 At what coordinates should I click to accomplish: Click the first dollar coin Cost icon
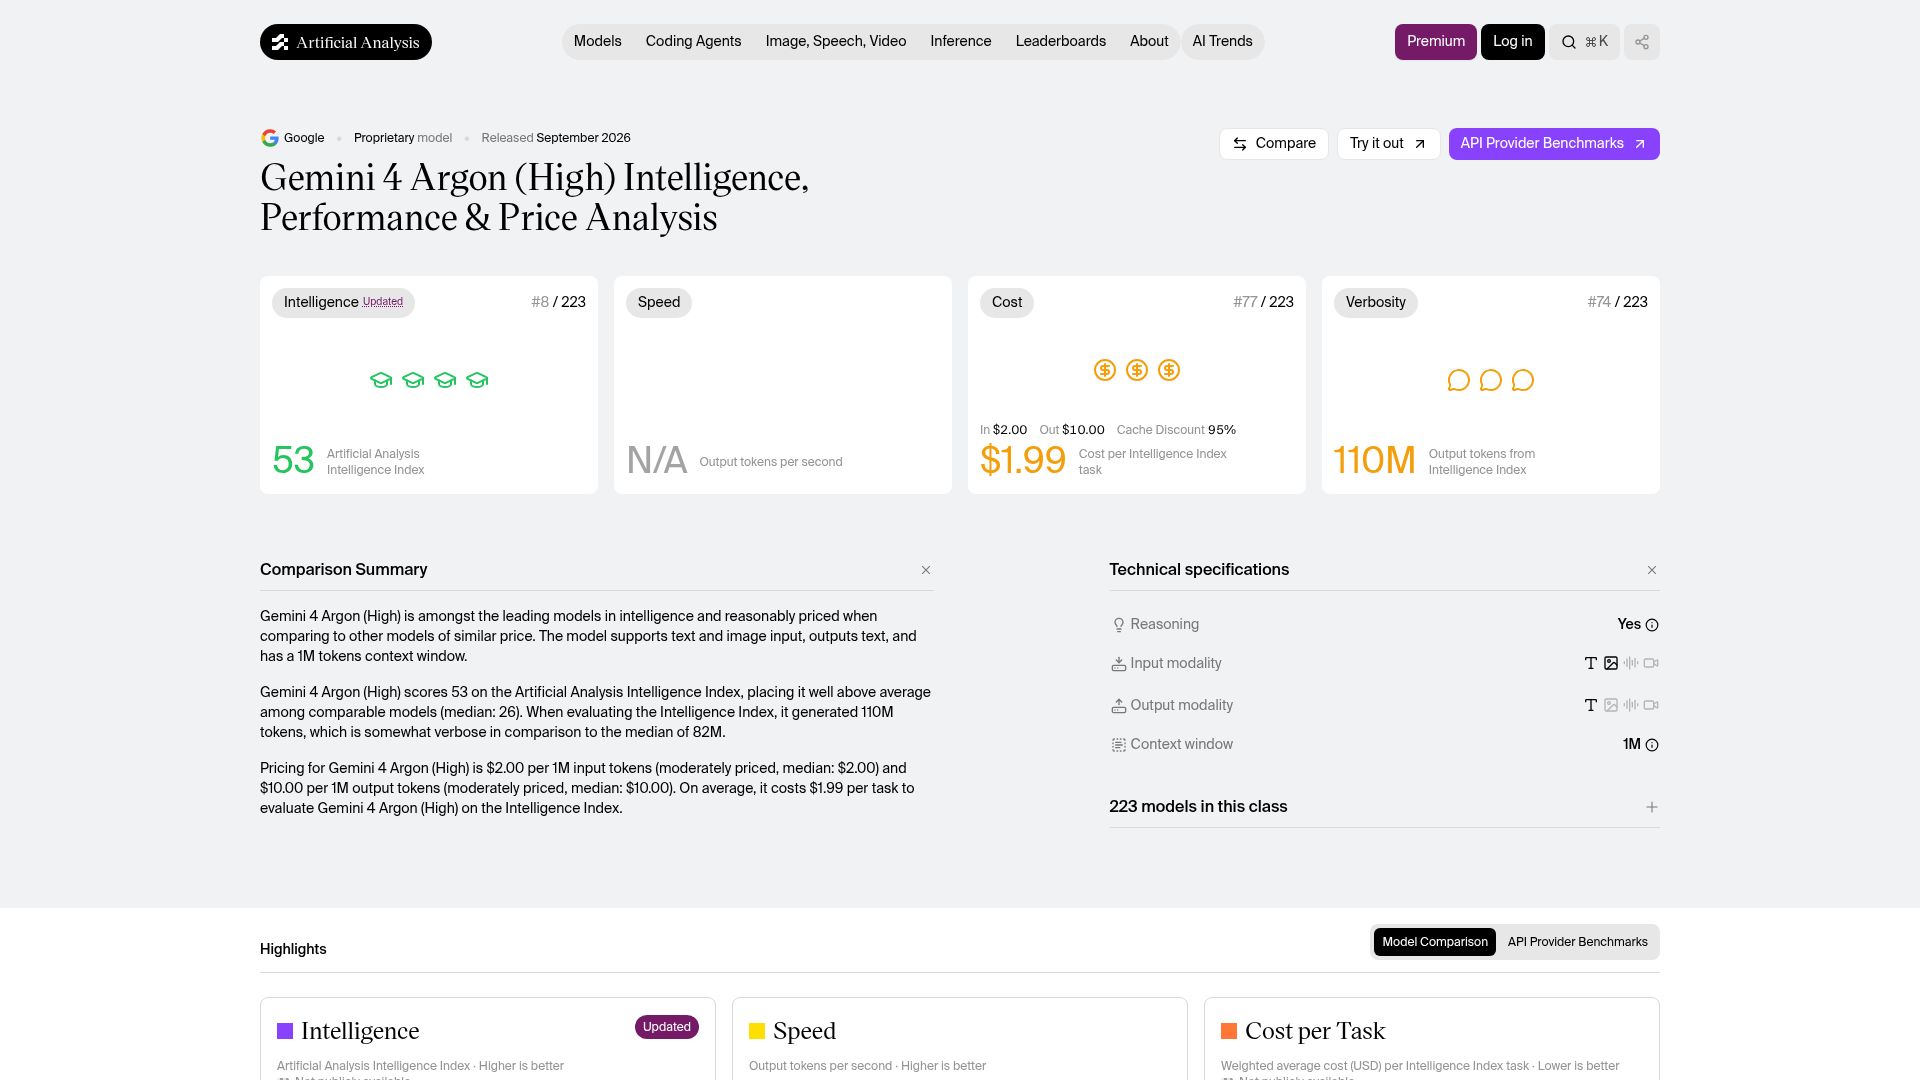point(1105,370)
